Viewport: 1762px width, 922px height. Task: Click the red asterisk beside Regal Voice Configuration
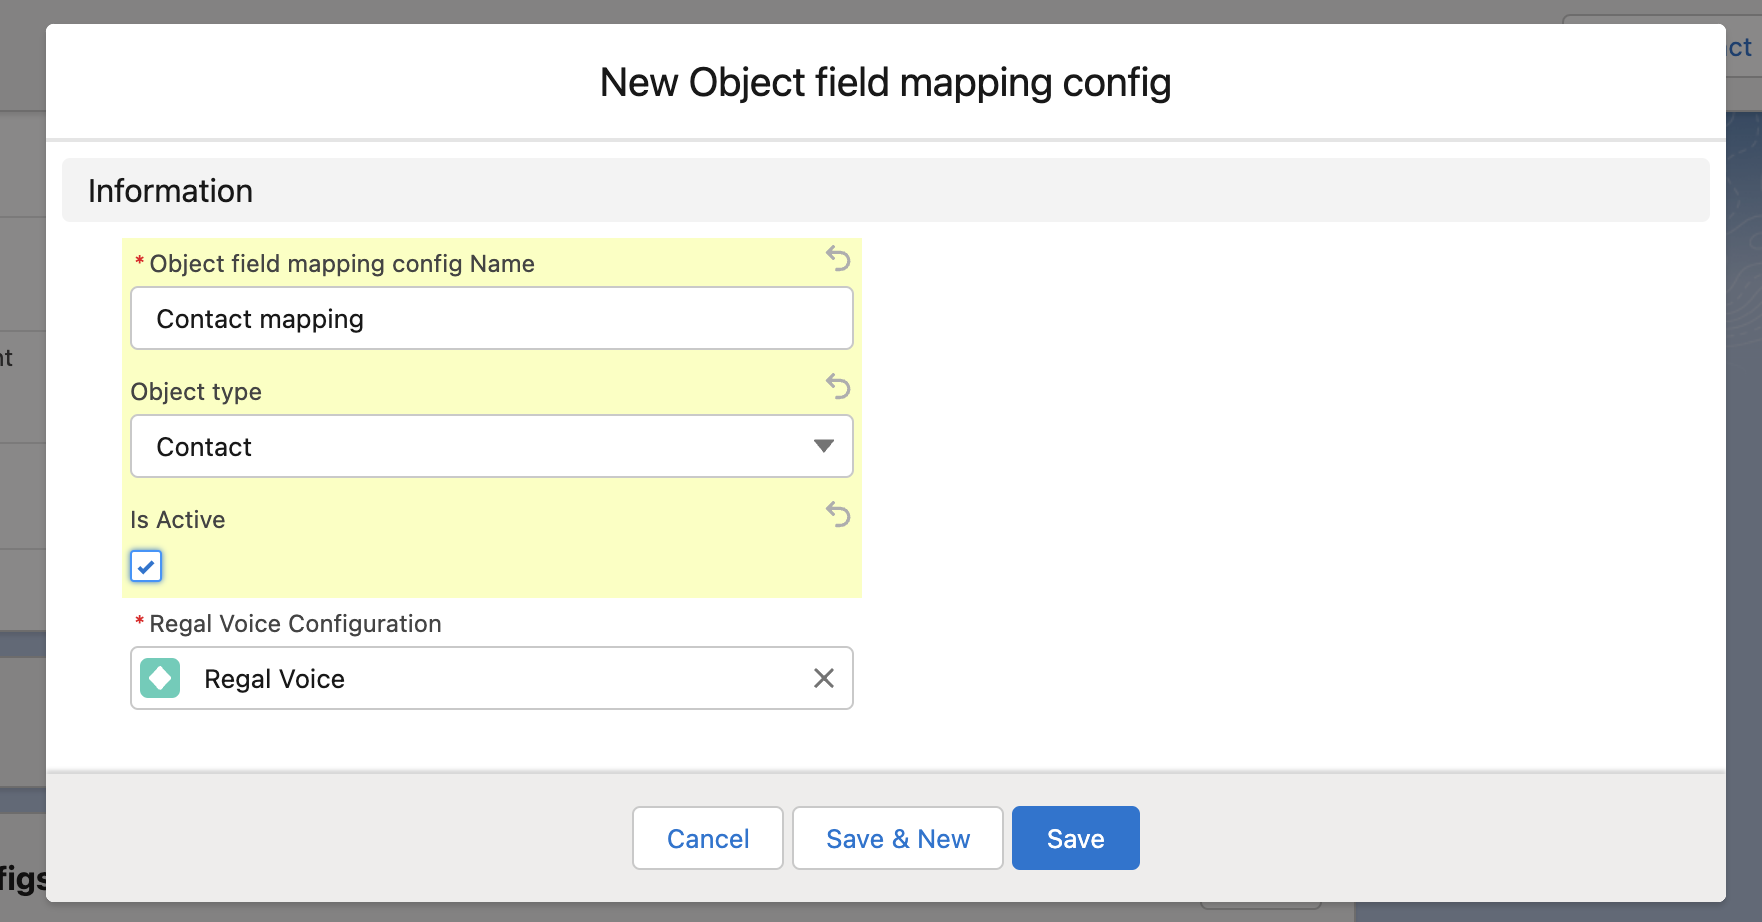(139, 623)
